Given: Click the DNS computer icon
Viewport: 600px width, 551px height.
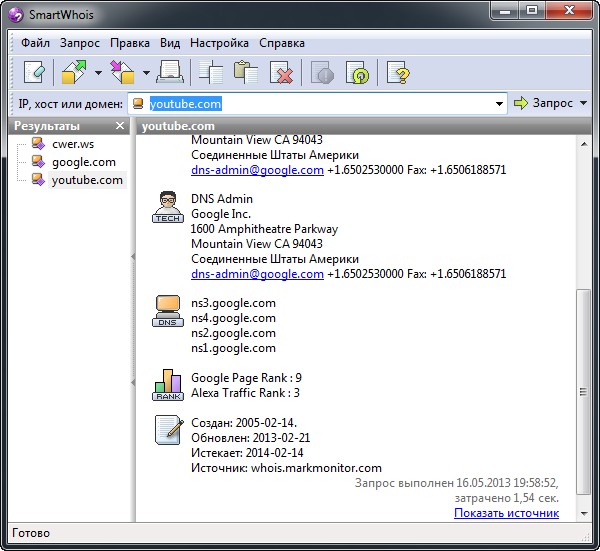Looking at the screenshot, I should [168, 311].
